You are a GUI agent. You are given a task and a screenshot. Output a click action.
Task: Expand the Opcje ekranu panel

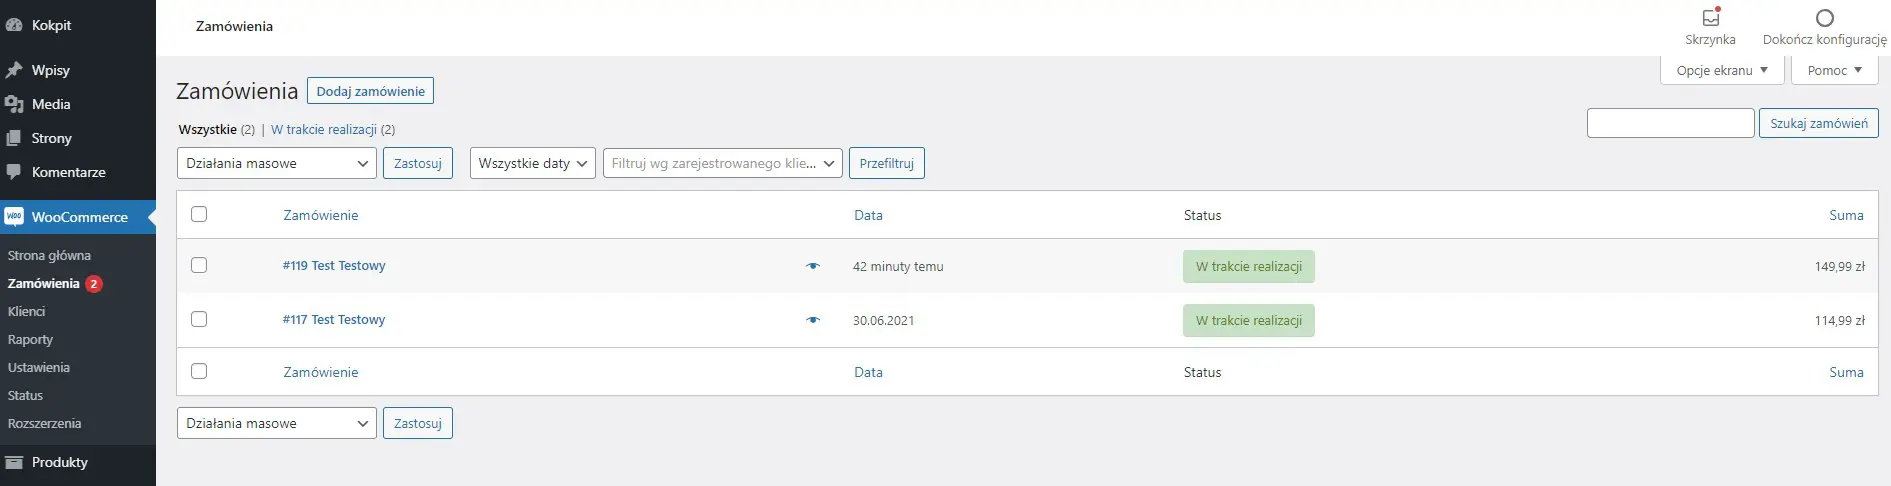[x=1721, y=70]
